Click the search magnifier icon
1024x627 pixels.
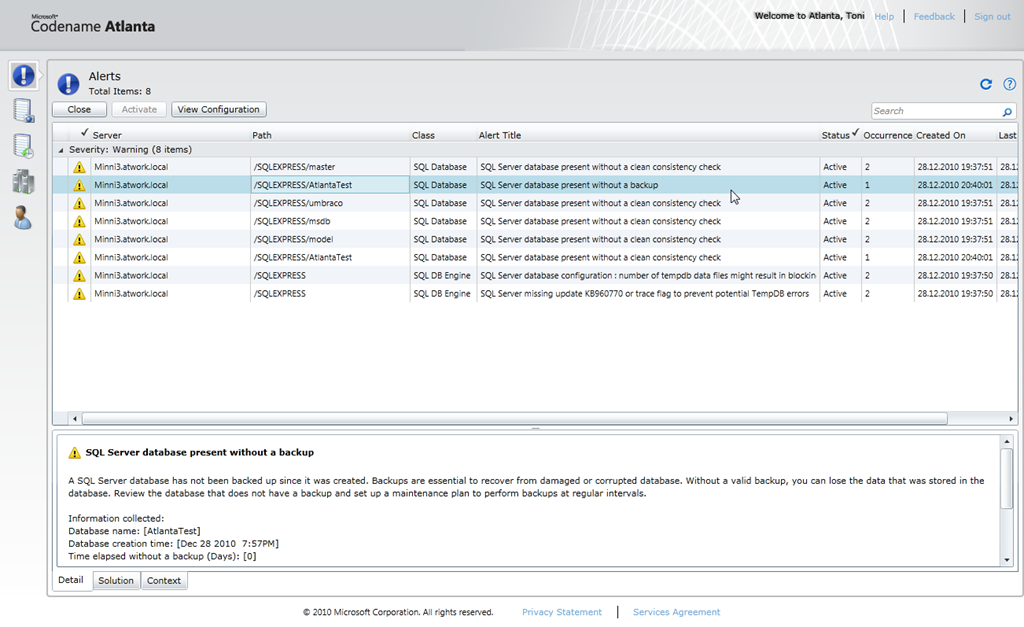click(x=1007, y=112)
